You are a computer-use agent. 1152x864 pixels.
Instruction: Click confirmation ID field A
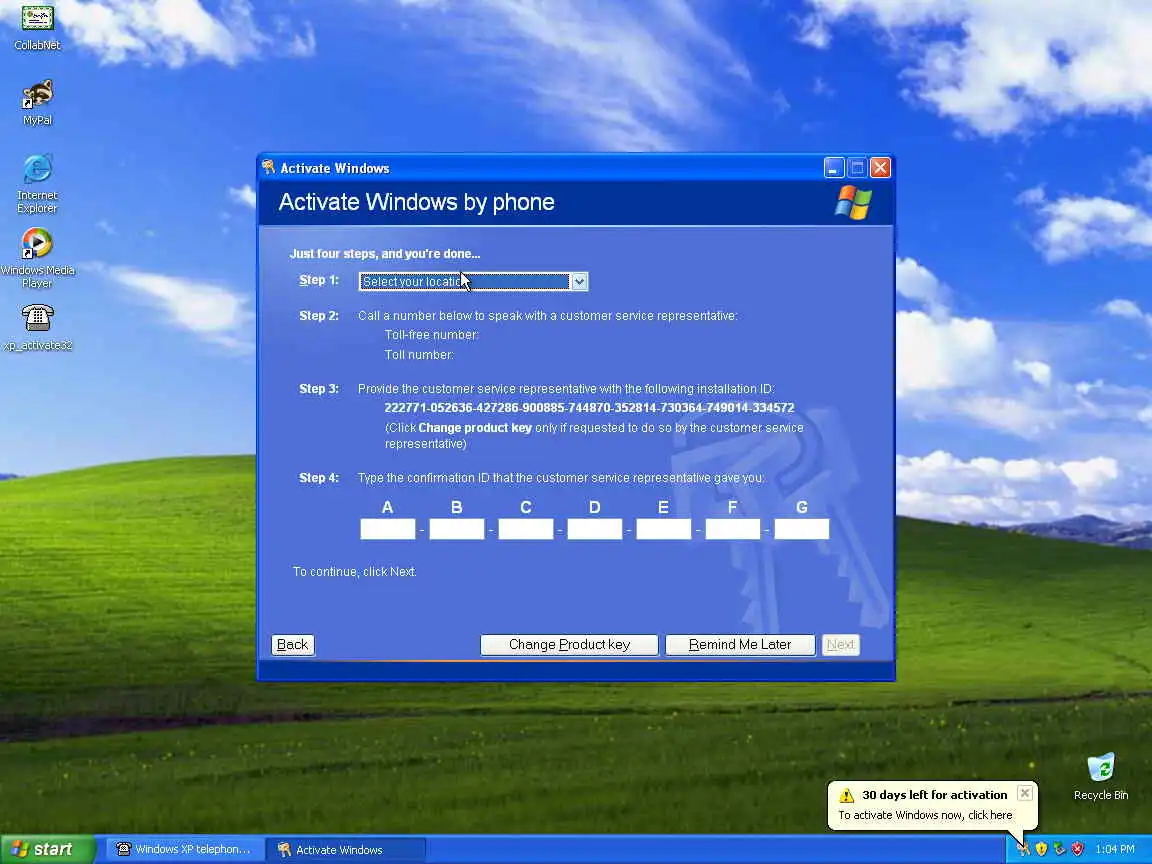(x=388, y=529)
